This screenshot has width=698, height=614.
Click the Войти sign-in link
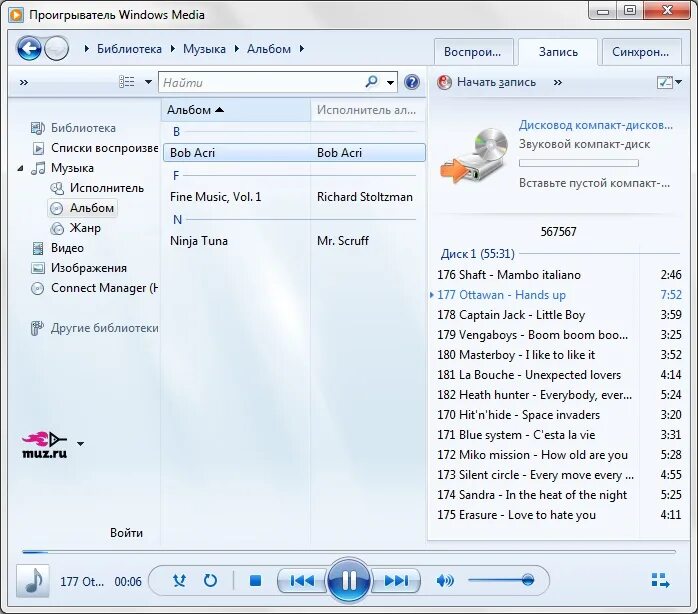pyautogui.click(x=126, y=533)
